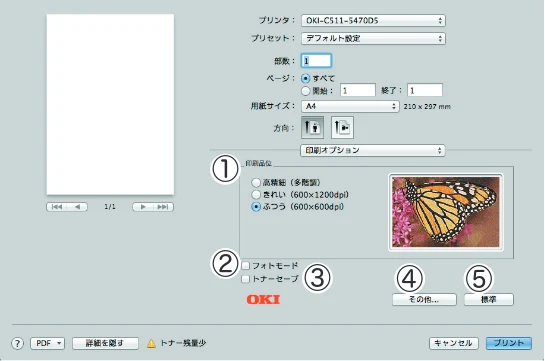Screen dimensions: 545x361
Task: Go to first page in preview
Action: pos(56,207)
